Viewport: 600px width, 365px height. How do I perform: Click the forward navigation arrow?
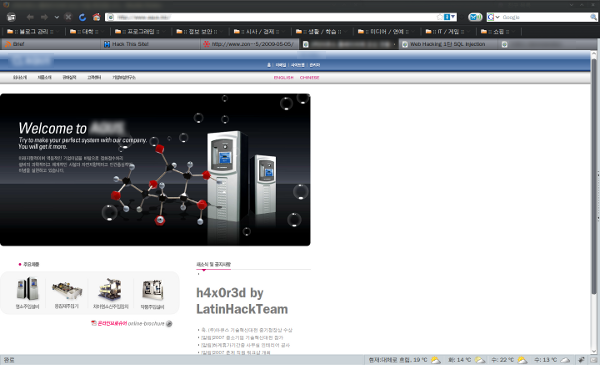click(x=44, y=17)
